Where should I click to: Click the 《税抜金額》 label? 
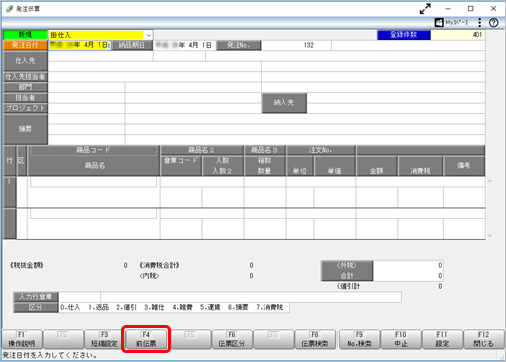27,265
